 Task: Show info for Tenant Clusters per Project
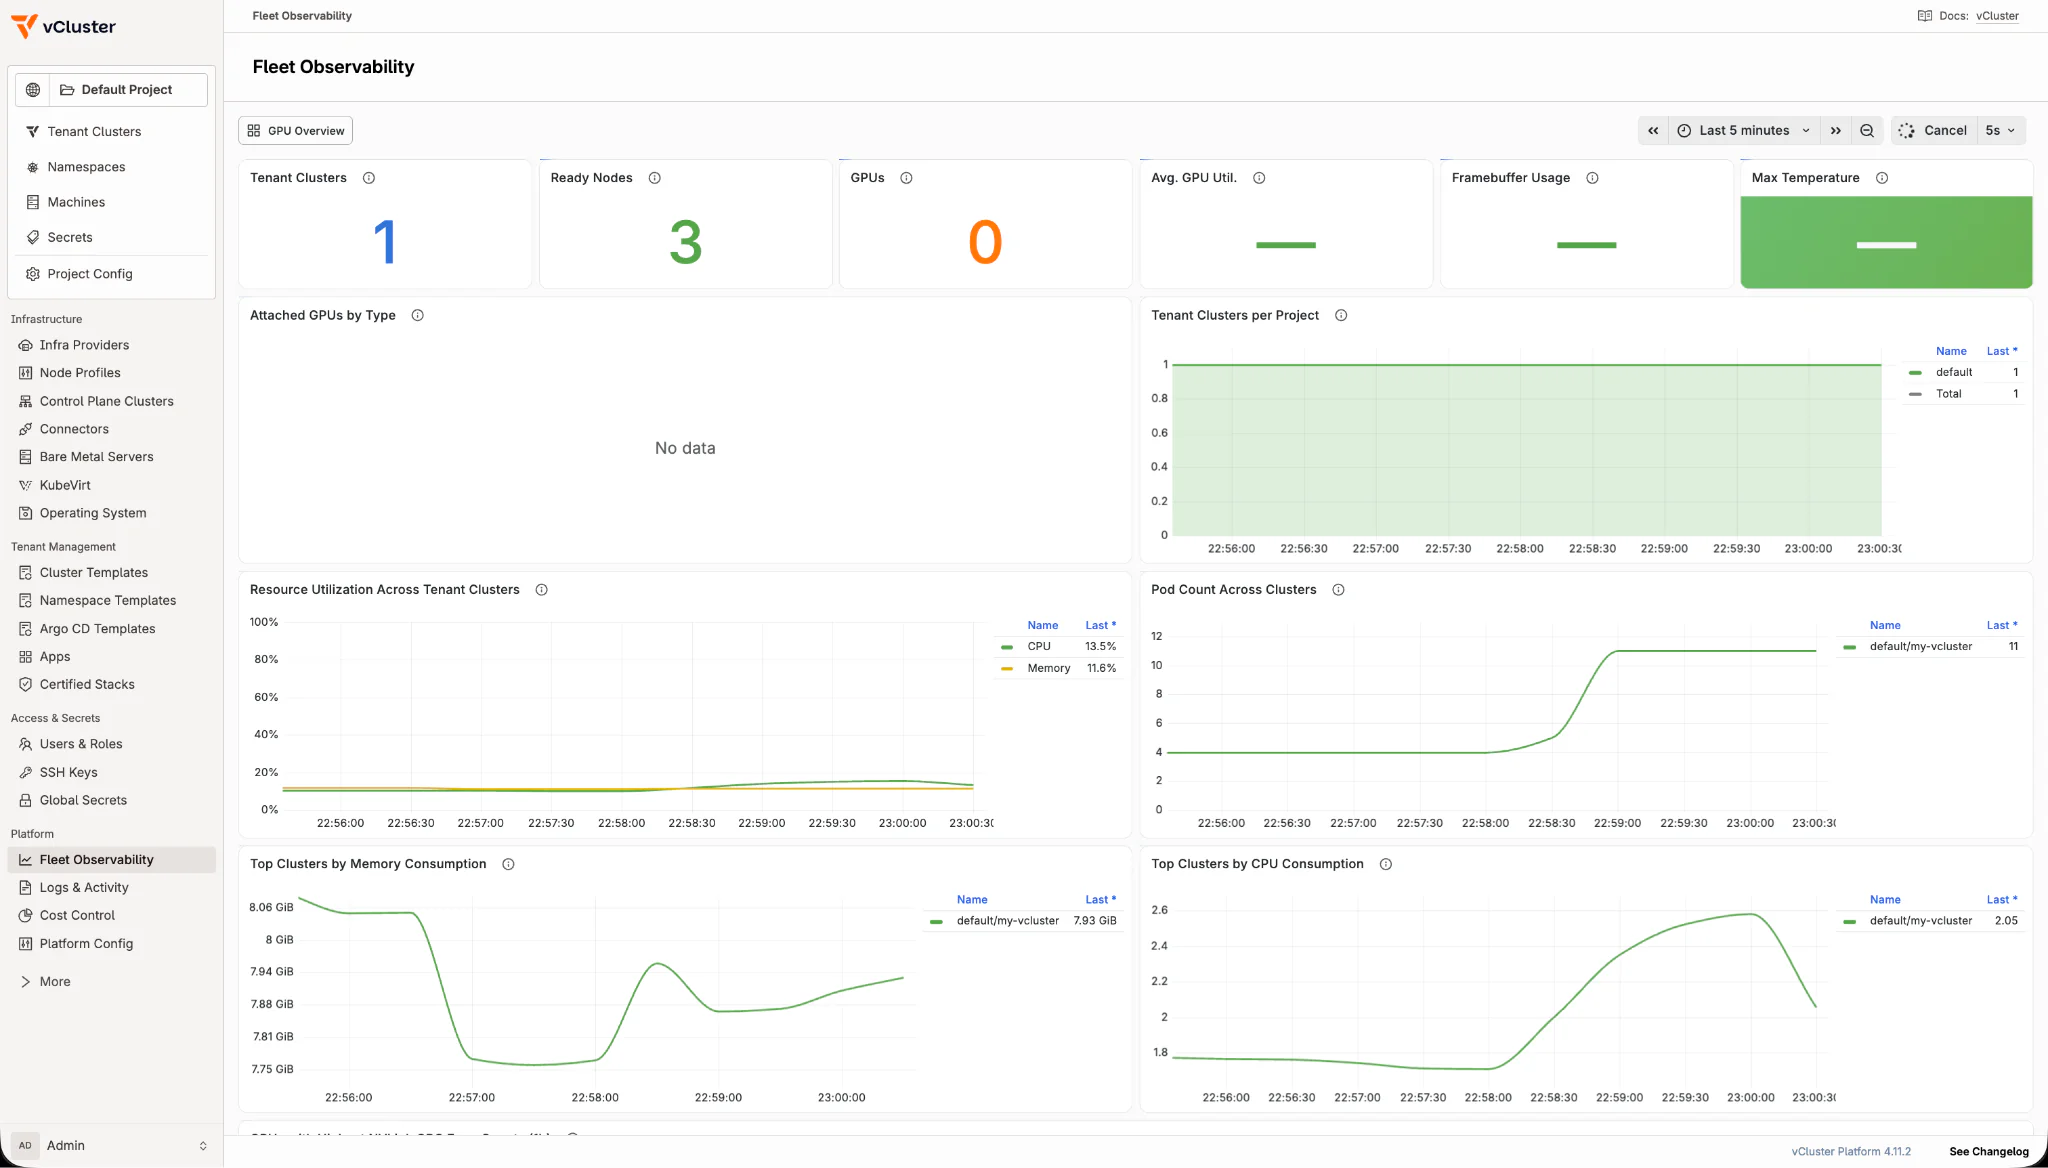click(1341, 316)
